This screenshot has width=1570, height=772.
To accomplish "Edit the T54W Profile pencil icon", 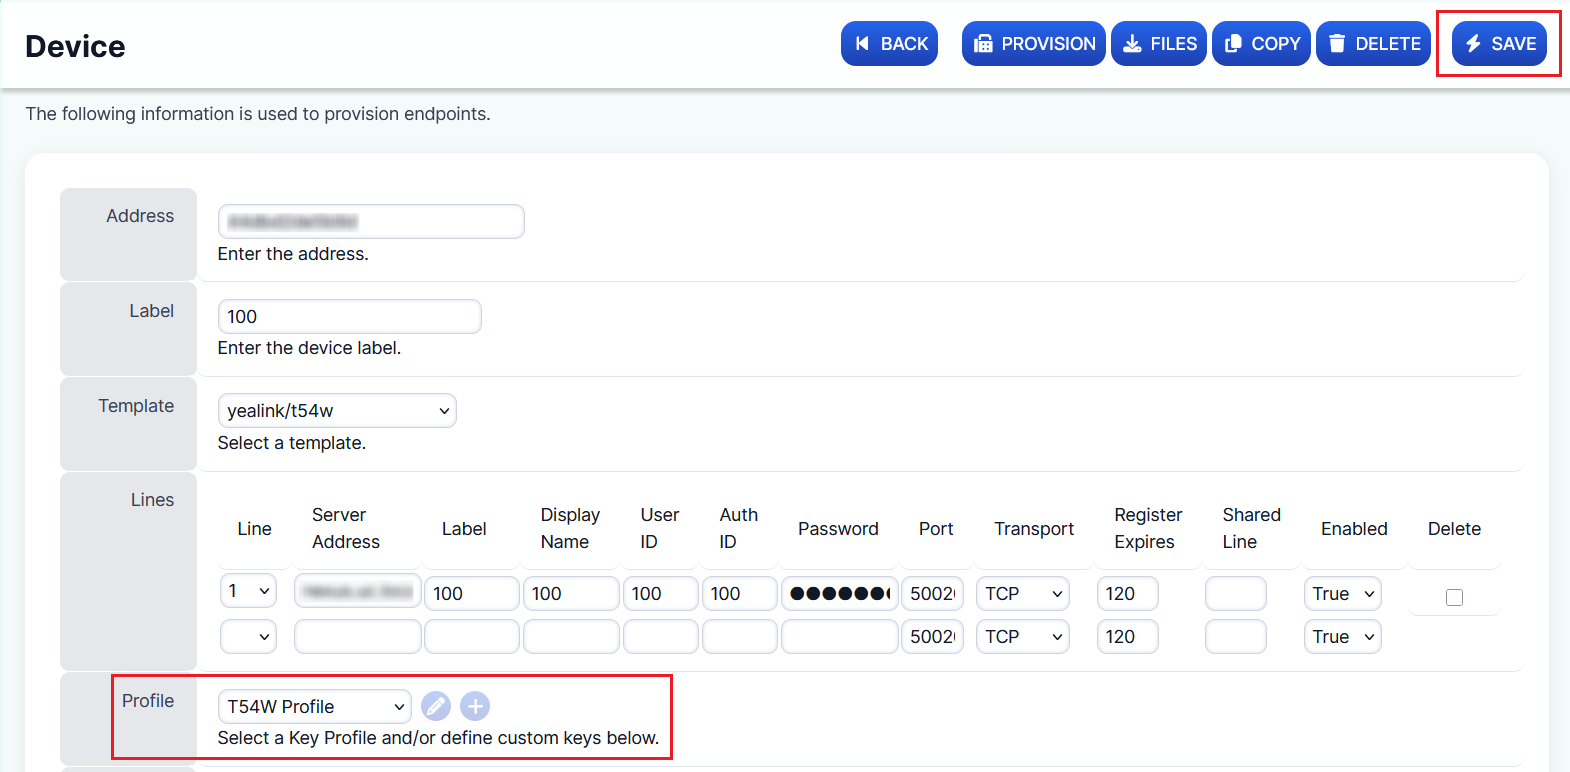I will pyautogui.click(x=436, y=706).
